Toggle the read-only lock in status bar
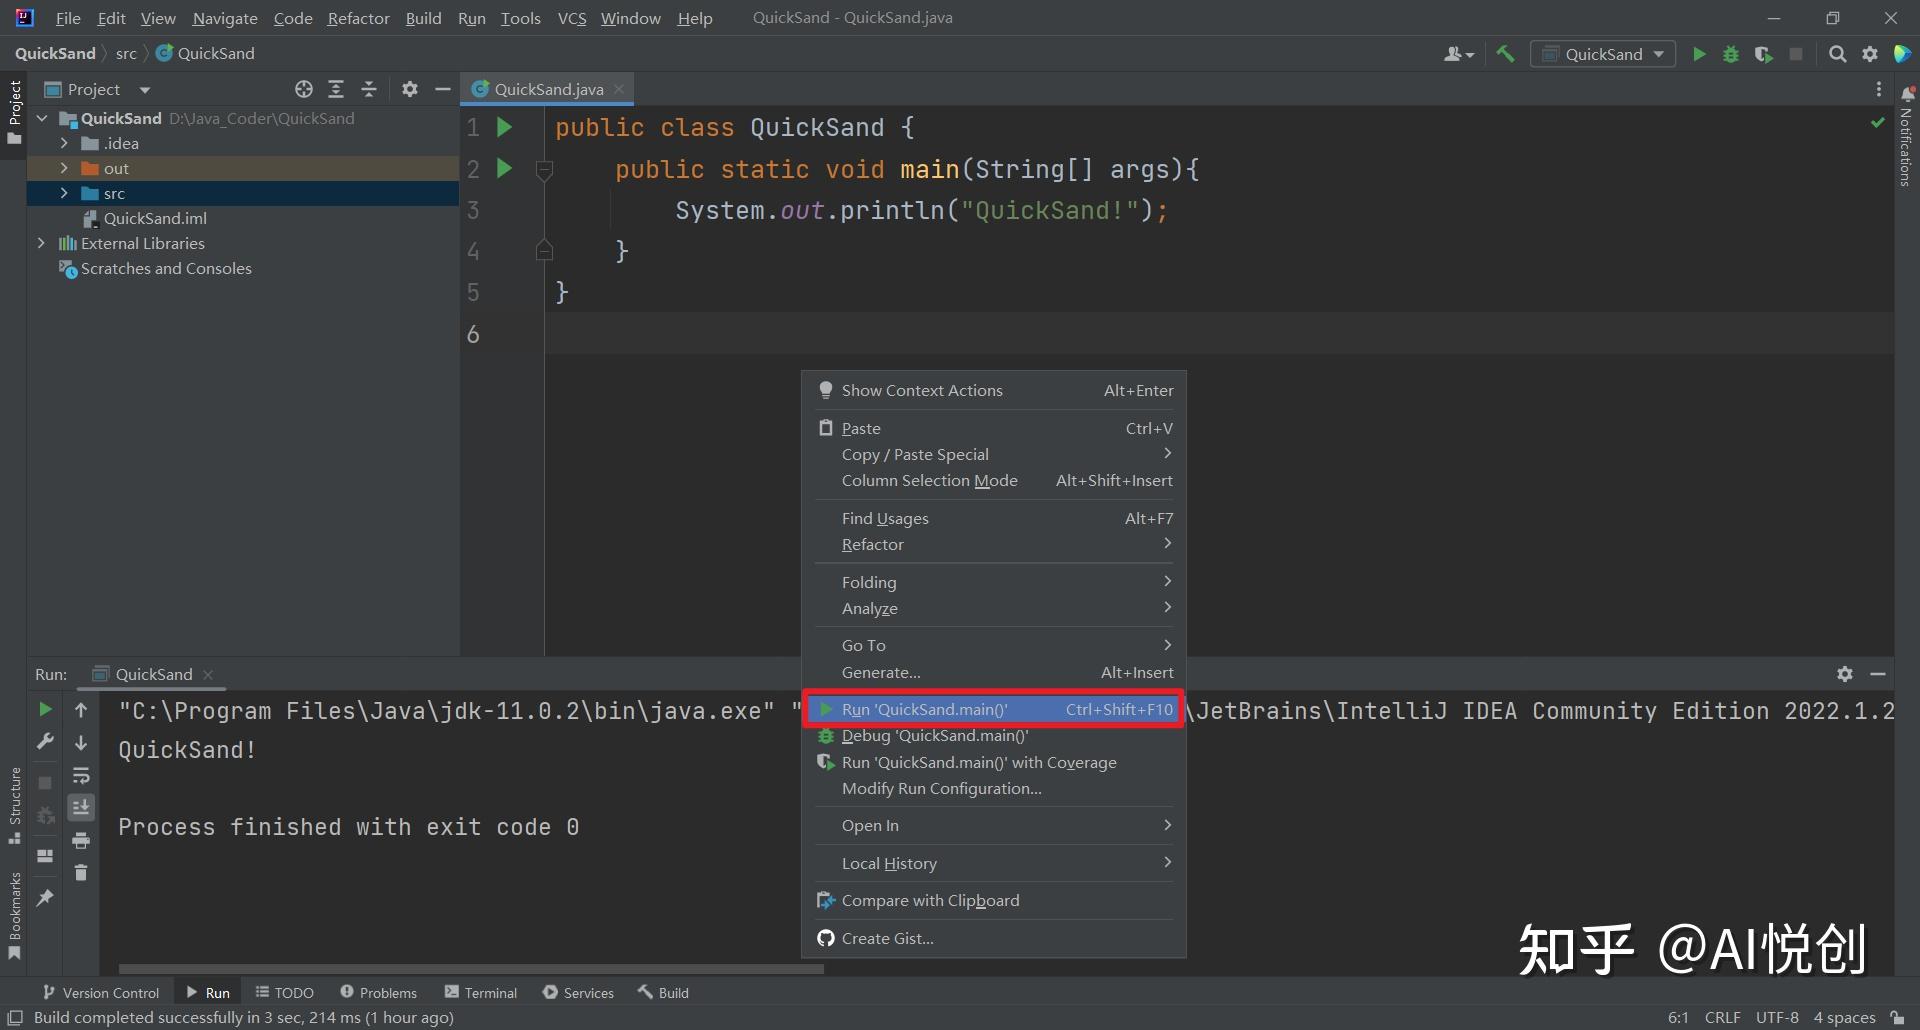1920x1030 pixels. tap(1897, 1017)
